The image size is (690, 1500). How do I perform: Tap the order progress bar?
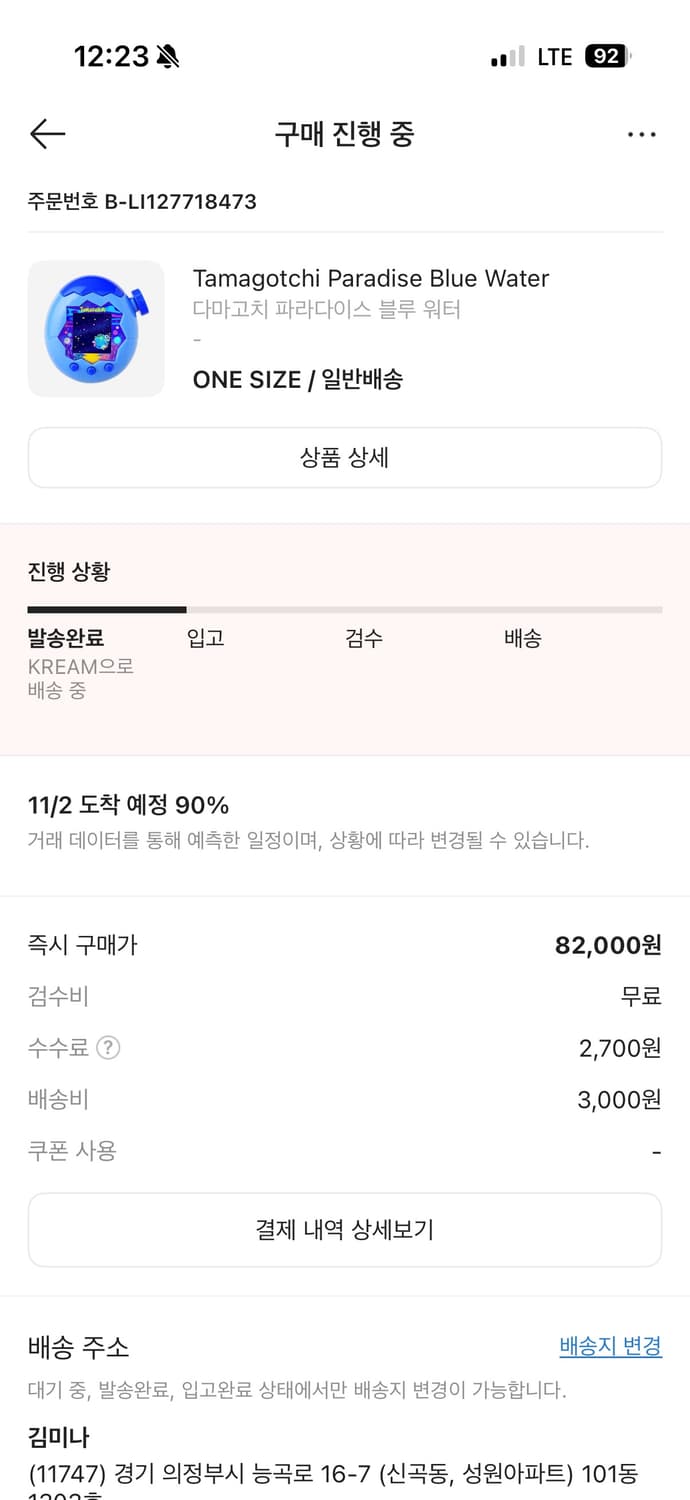tap(344, 609)
